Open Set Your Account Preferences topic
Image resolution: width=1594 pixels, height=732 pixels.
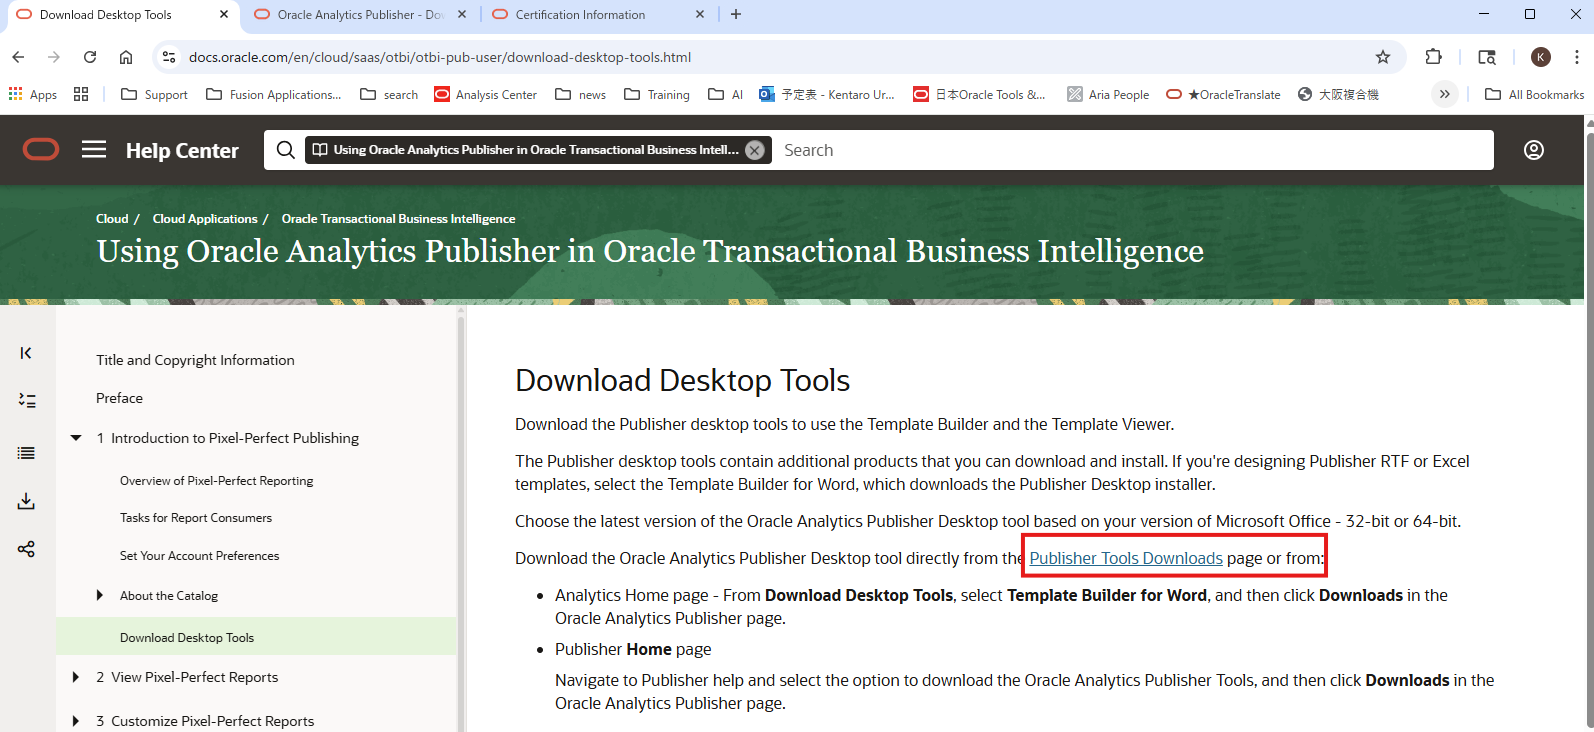tap(200, 556)
